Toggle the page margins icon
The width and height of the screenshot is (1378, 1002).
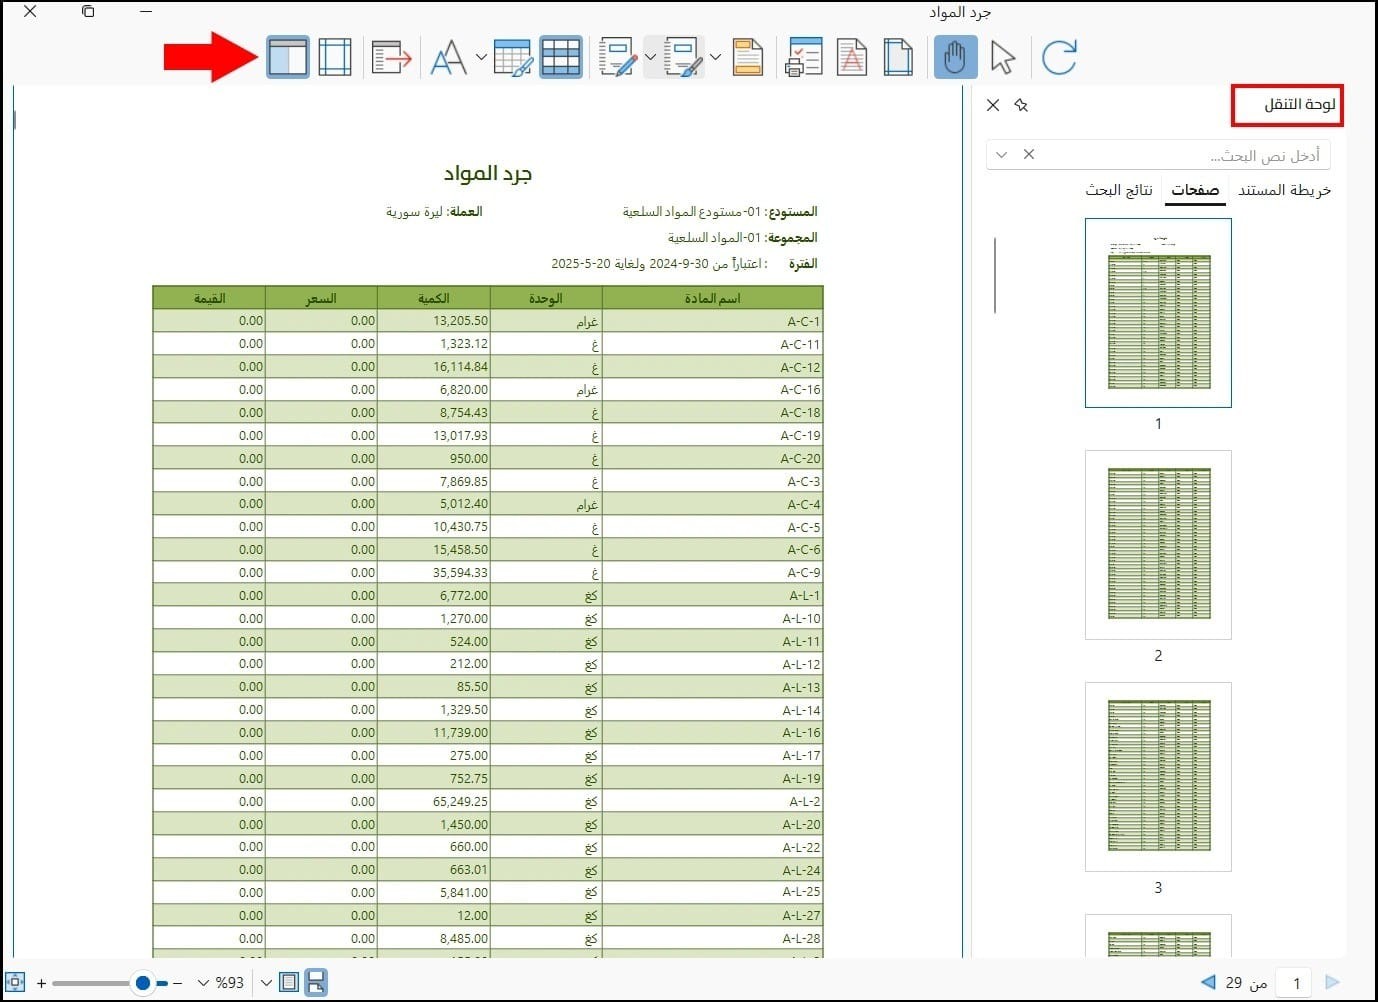[335, 57]
